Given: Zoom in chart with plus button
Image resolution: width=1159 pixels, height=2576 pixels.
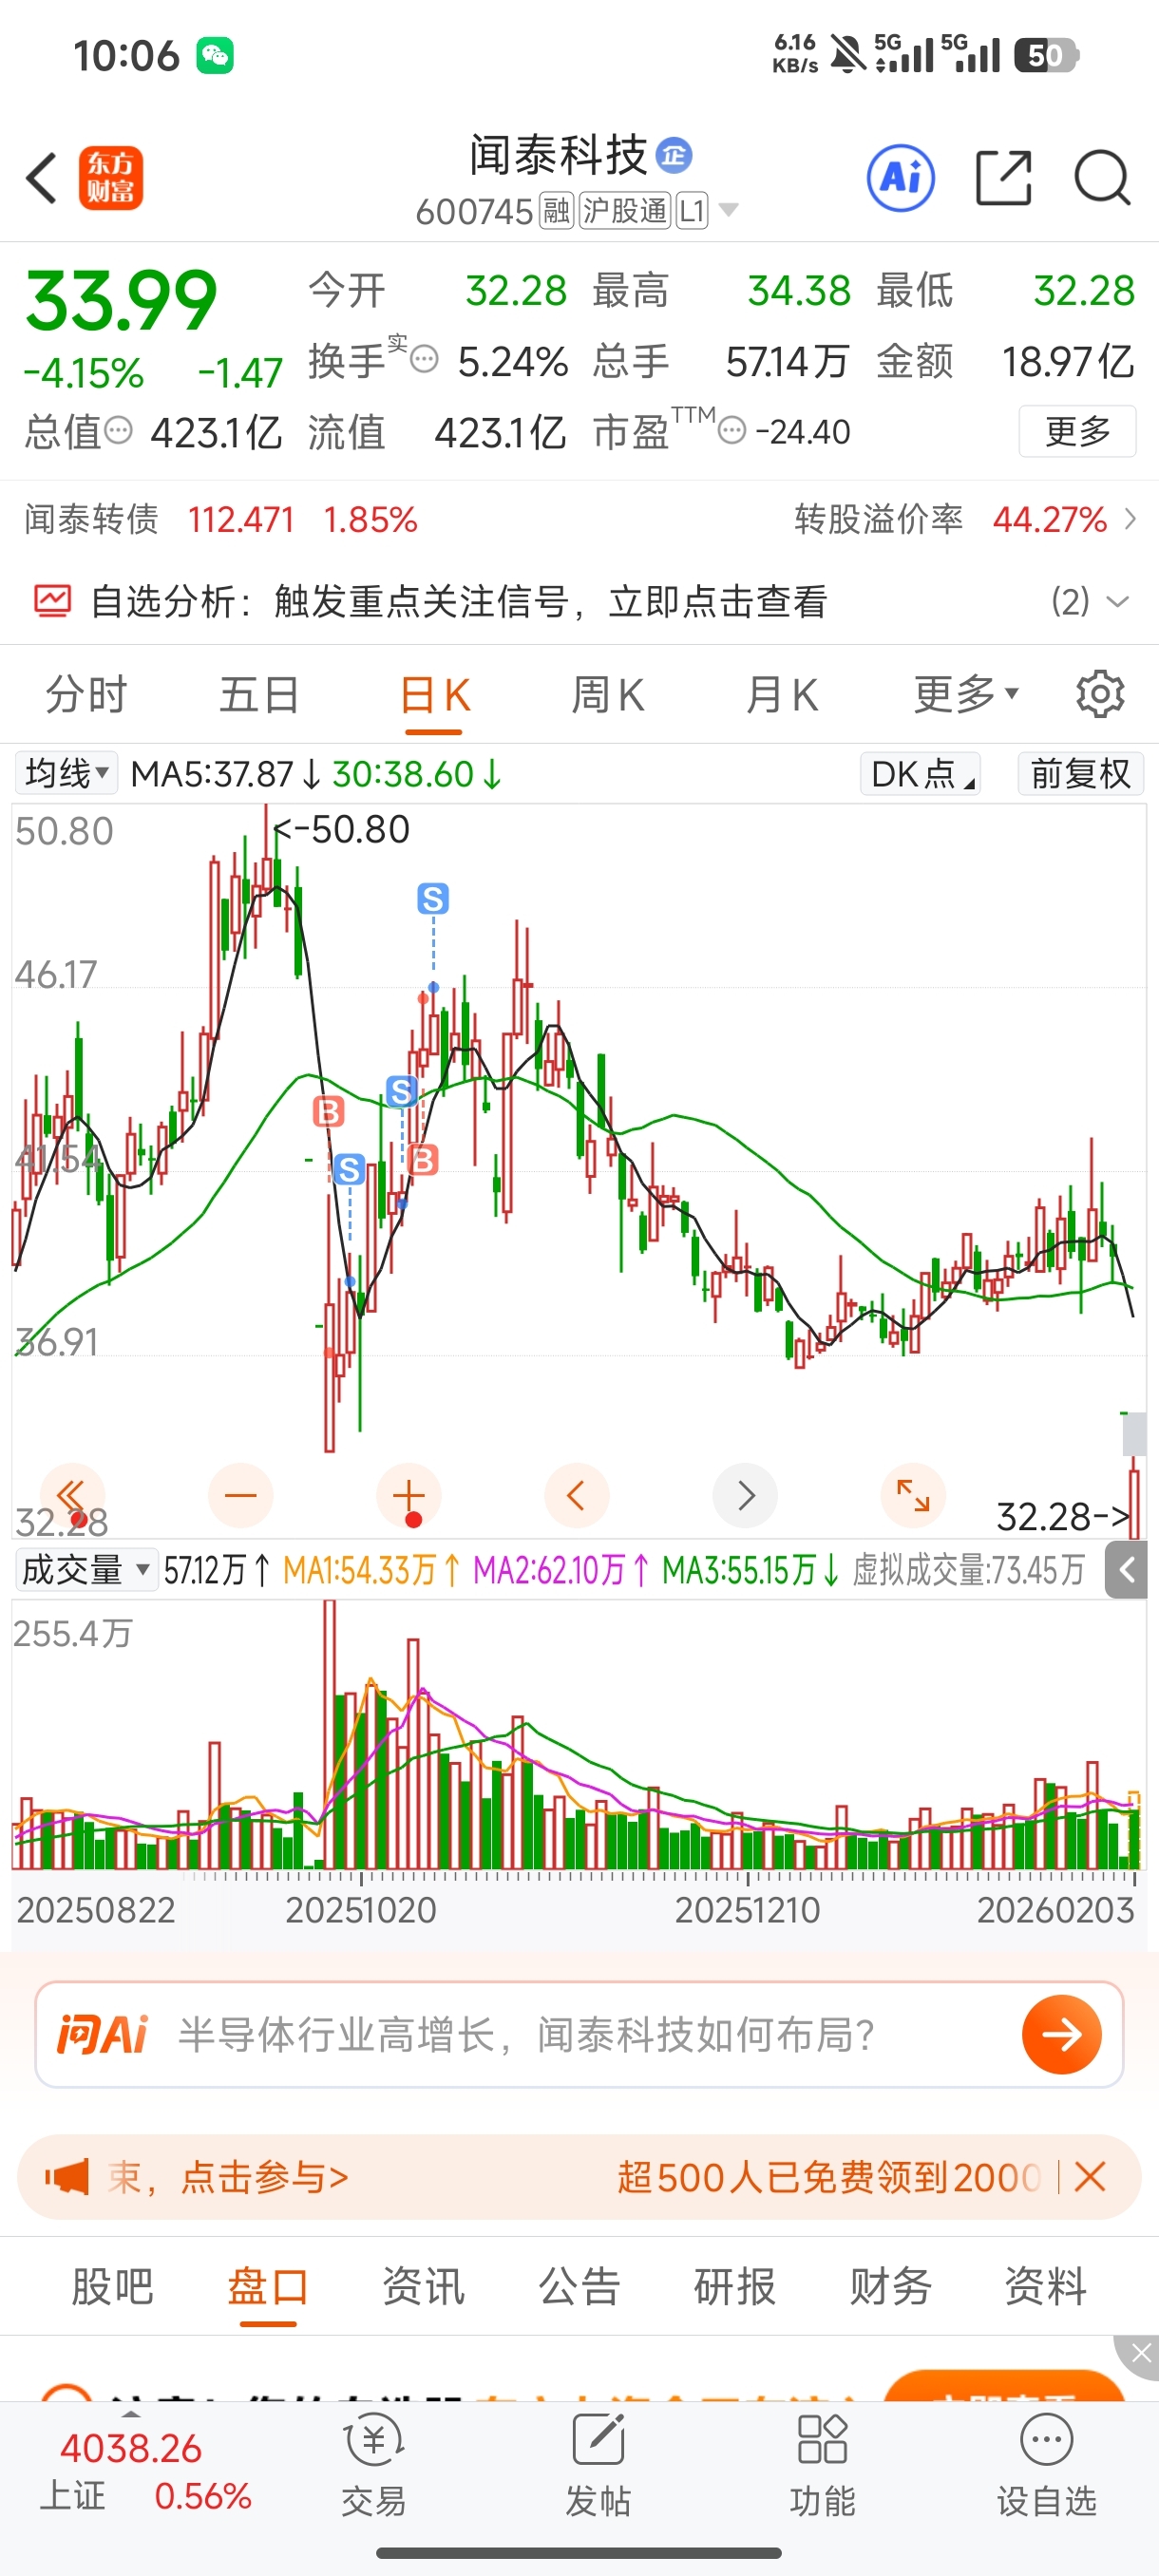Looking at the screenshot, I should (x=409, y=1496).
